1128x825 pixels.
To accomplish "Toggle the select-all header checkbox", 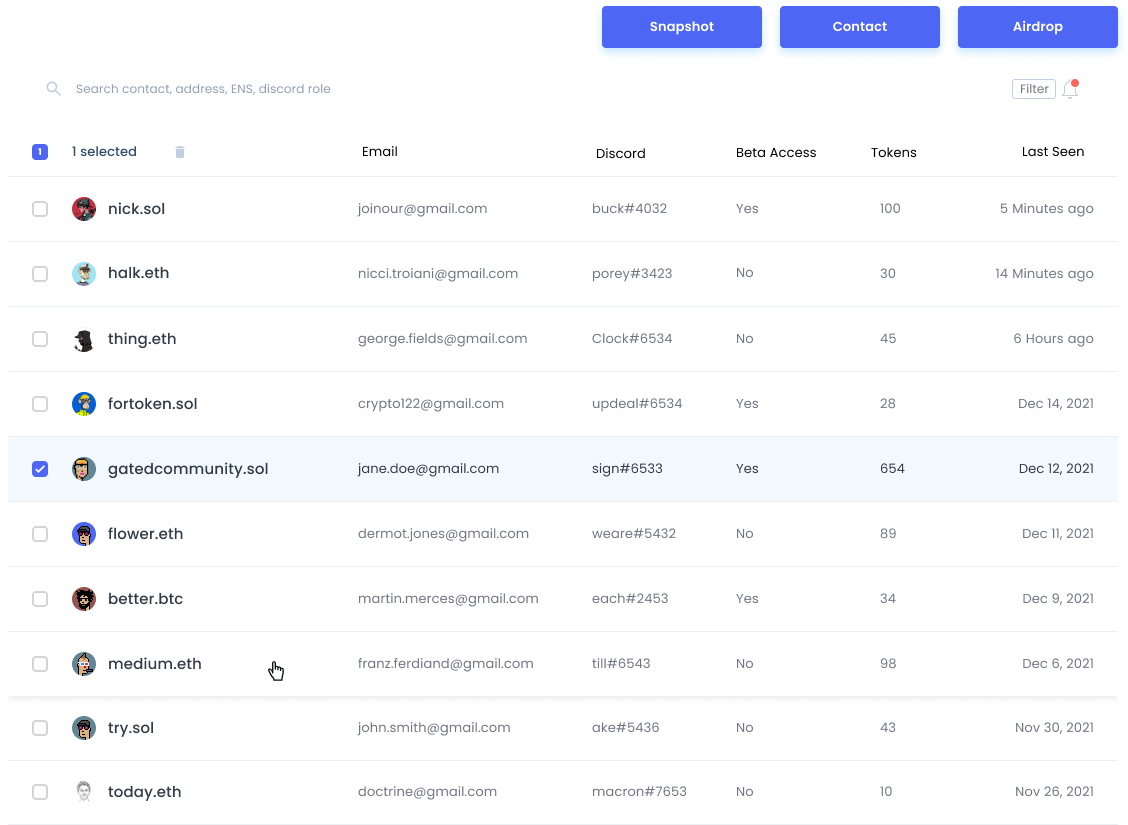I will (x=40, y=152).
